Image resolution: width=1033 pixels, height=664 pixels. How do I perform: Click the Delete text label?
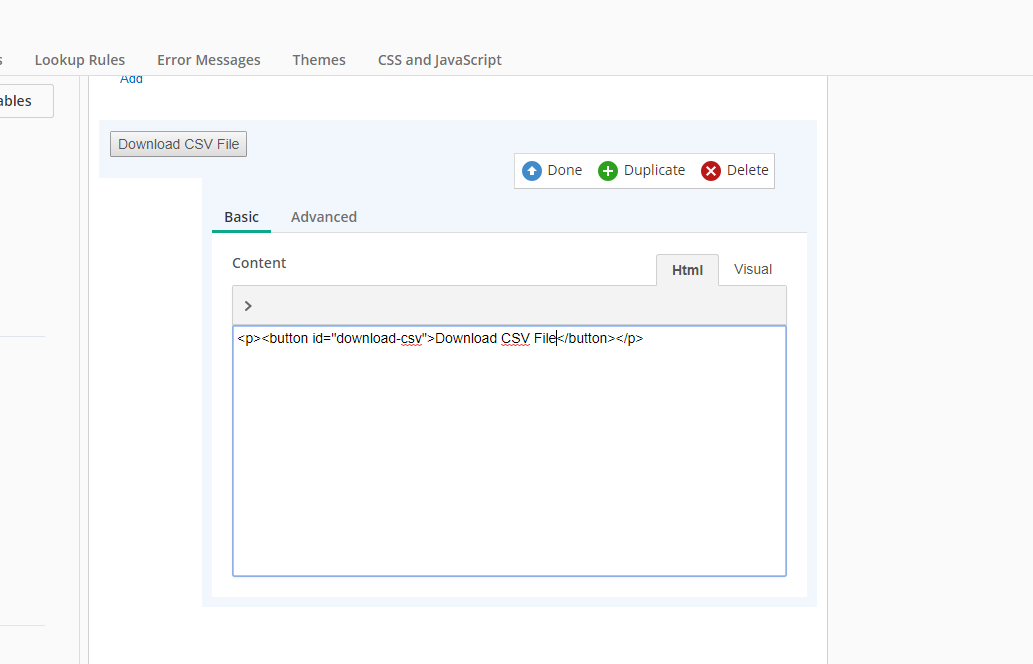(x=747, y=170)
